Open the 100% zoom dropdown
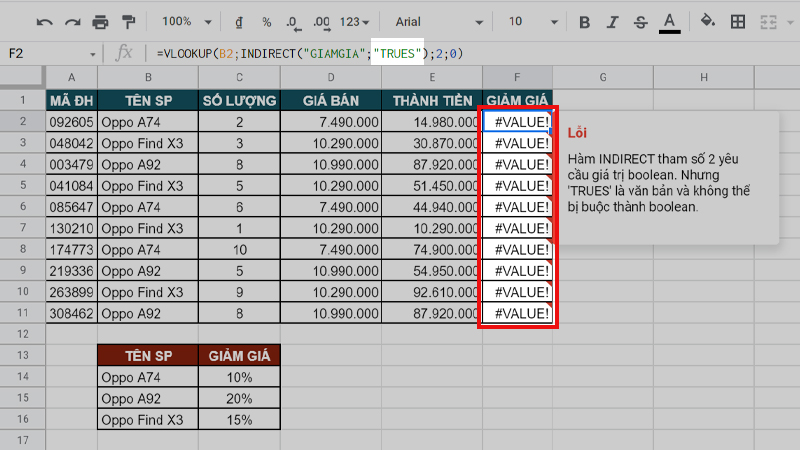800x450 pixels. pos(186,22)
